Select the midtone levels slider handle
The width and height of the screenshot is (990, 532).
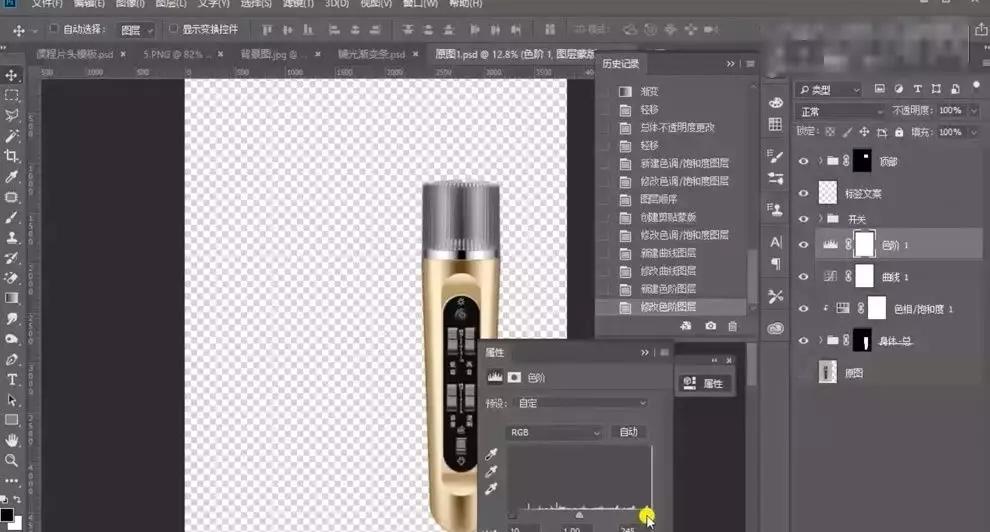(579, 516)
